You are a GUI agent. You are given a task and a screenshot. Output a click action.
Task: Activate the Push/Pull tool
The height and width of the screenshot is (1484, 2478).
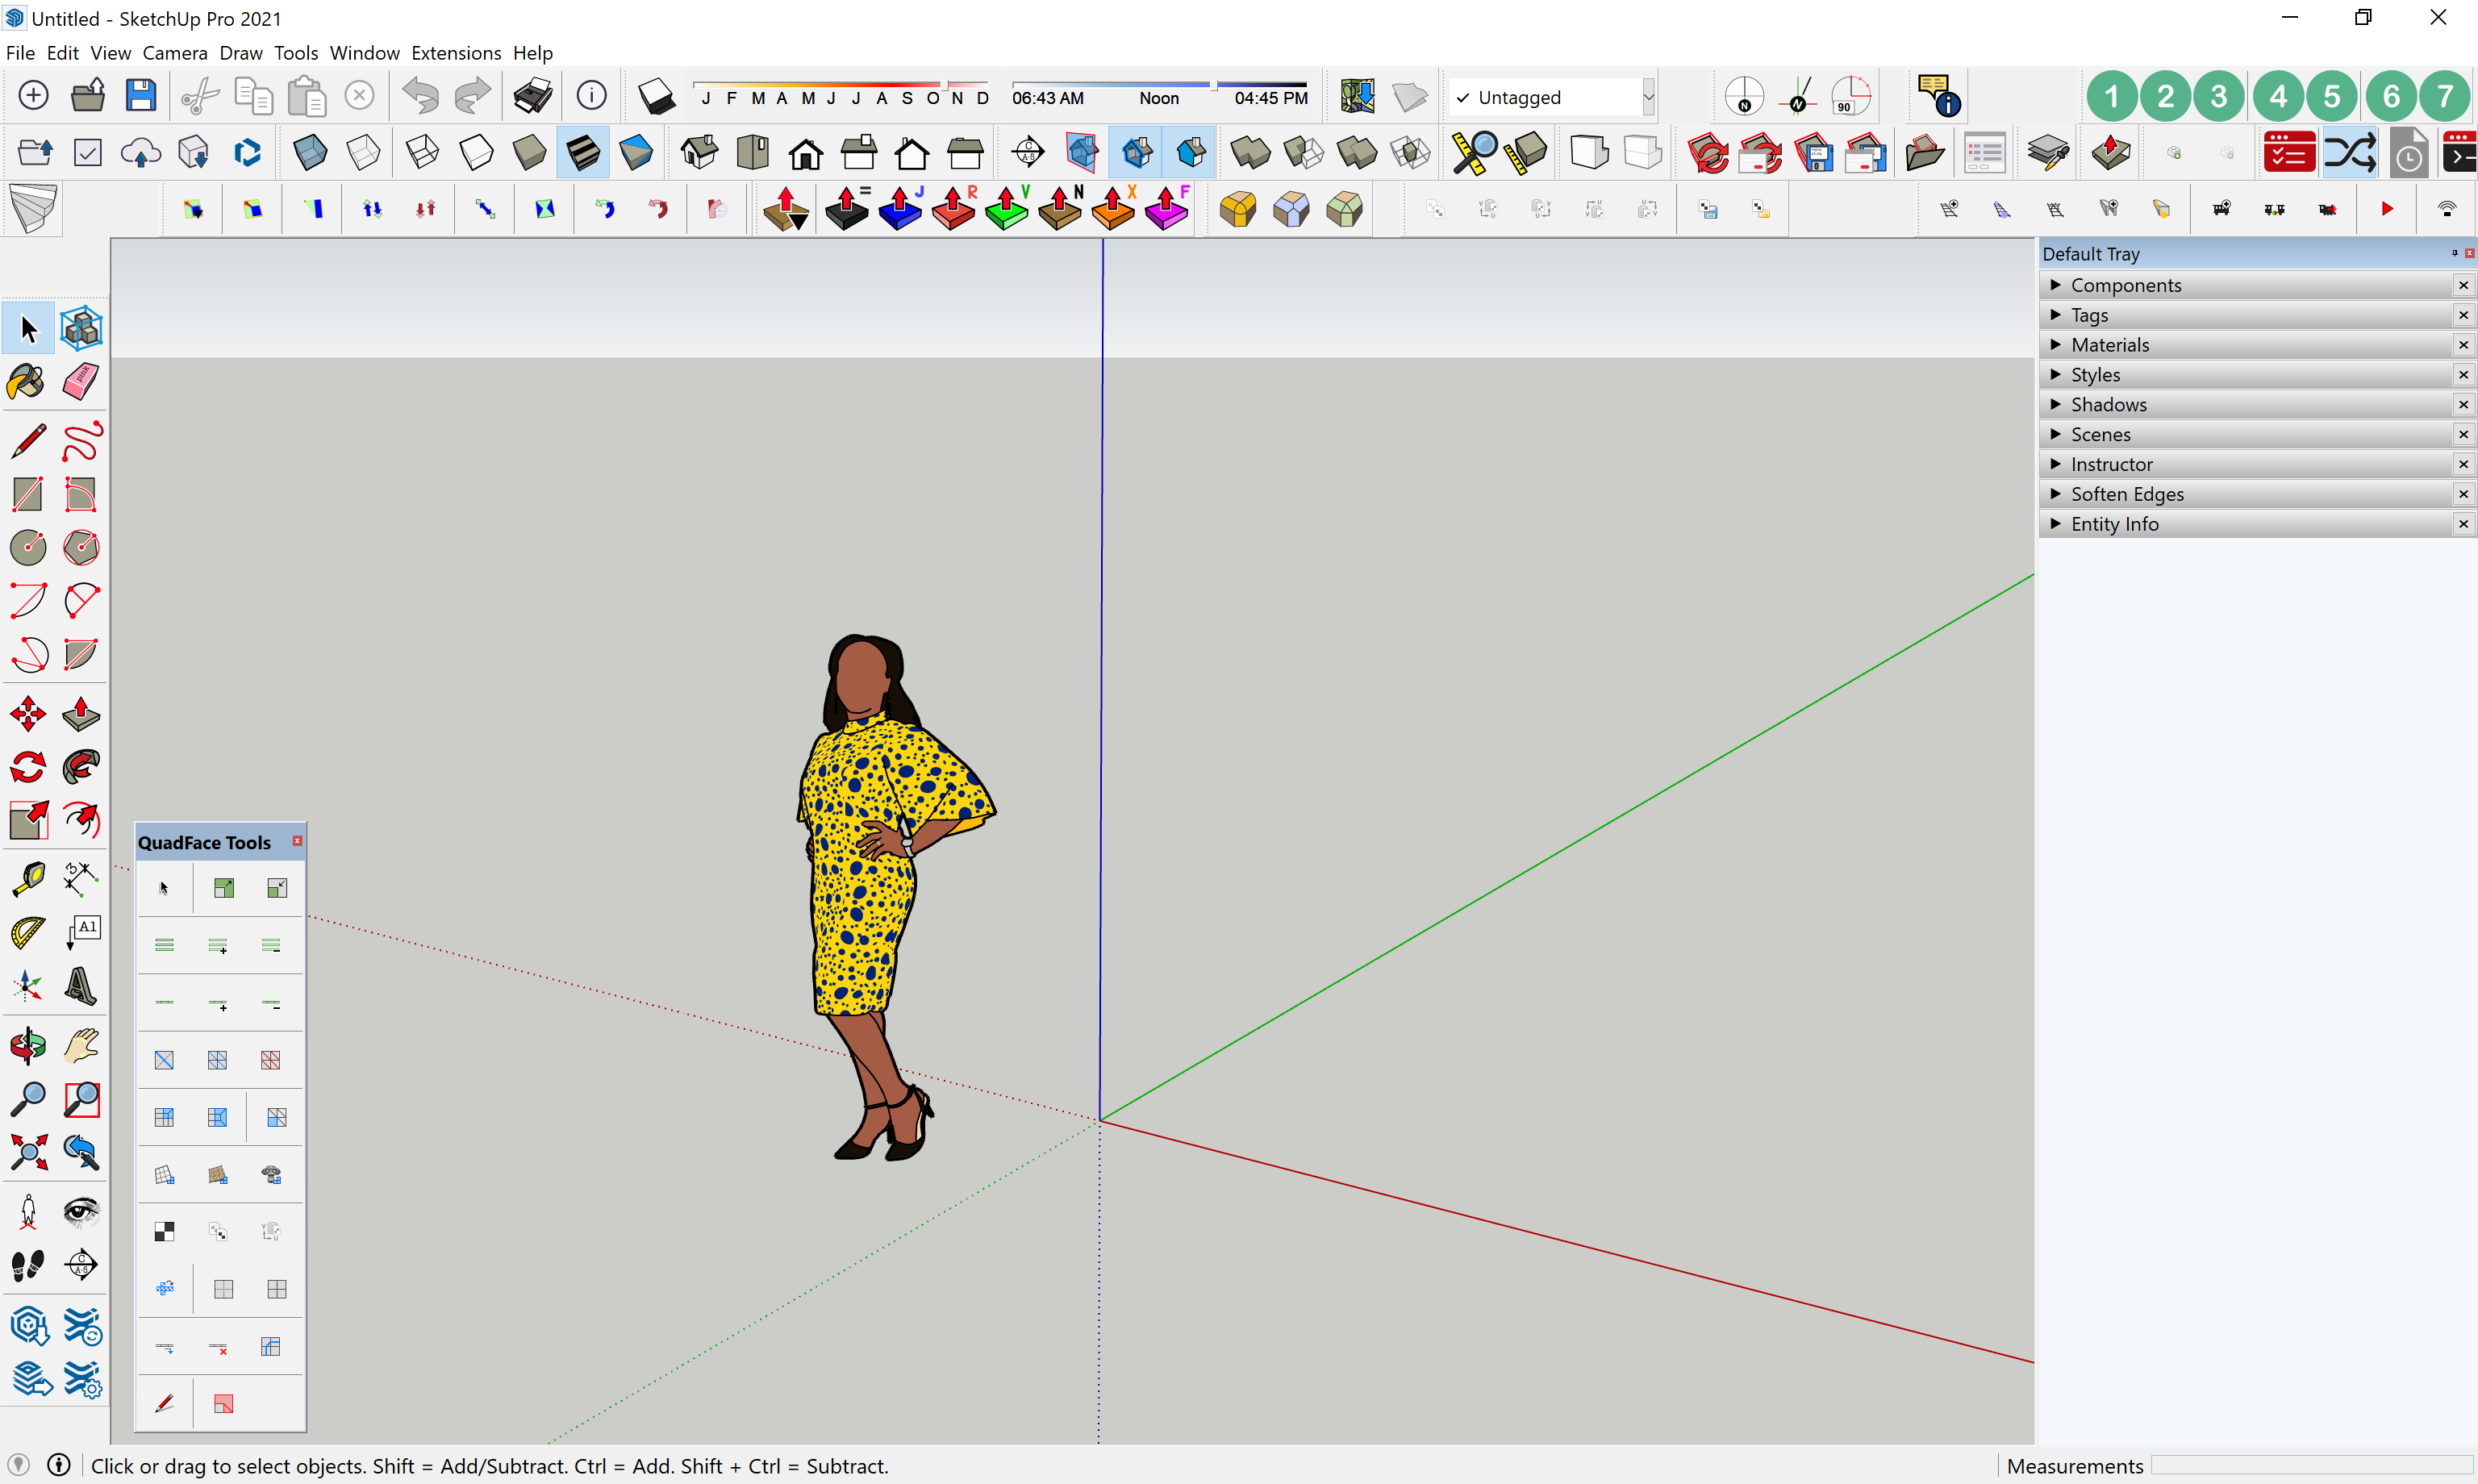coord(81,714)
